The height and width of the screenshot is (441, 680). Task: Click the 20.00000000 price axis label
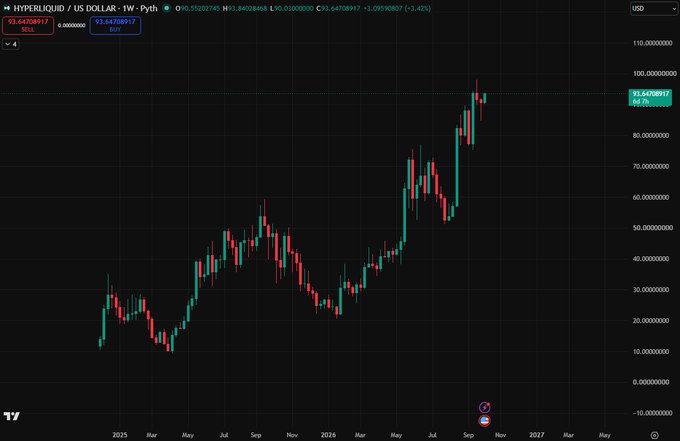[653, 320]
